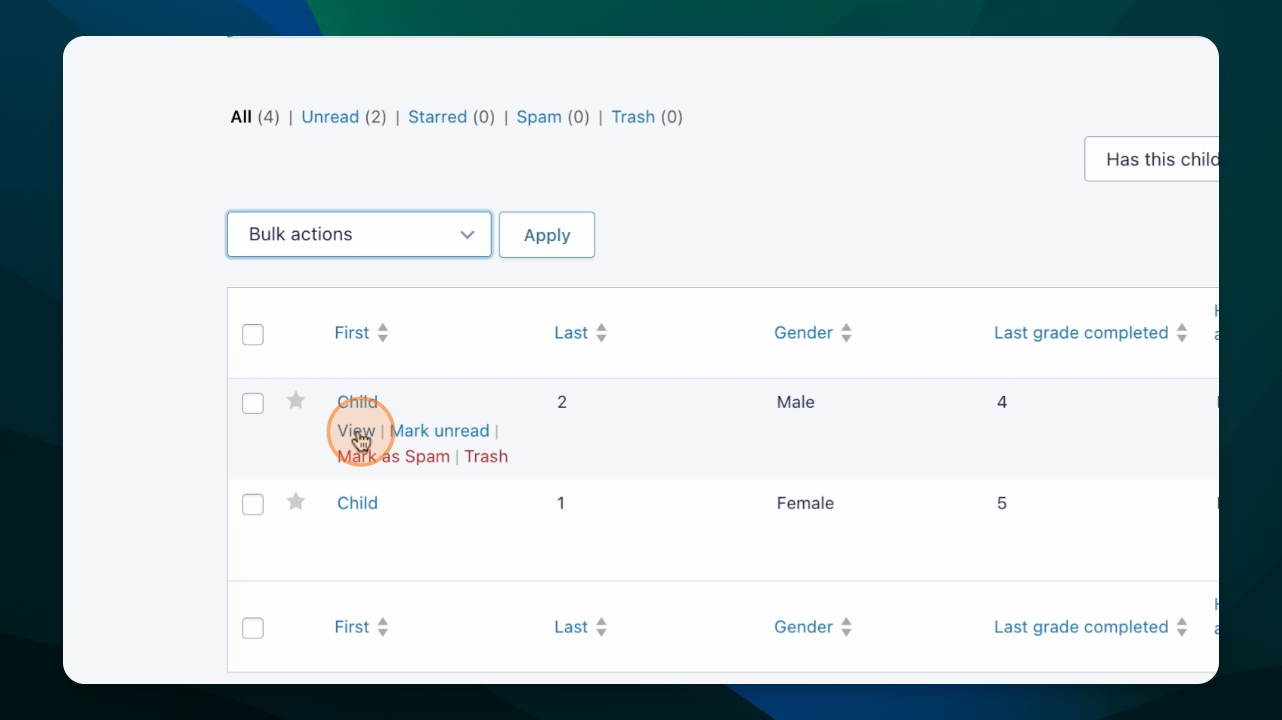1282x720 pixels.
Task: Select the checkbox for the Female entry row
Action: (x=253, y=504)
